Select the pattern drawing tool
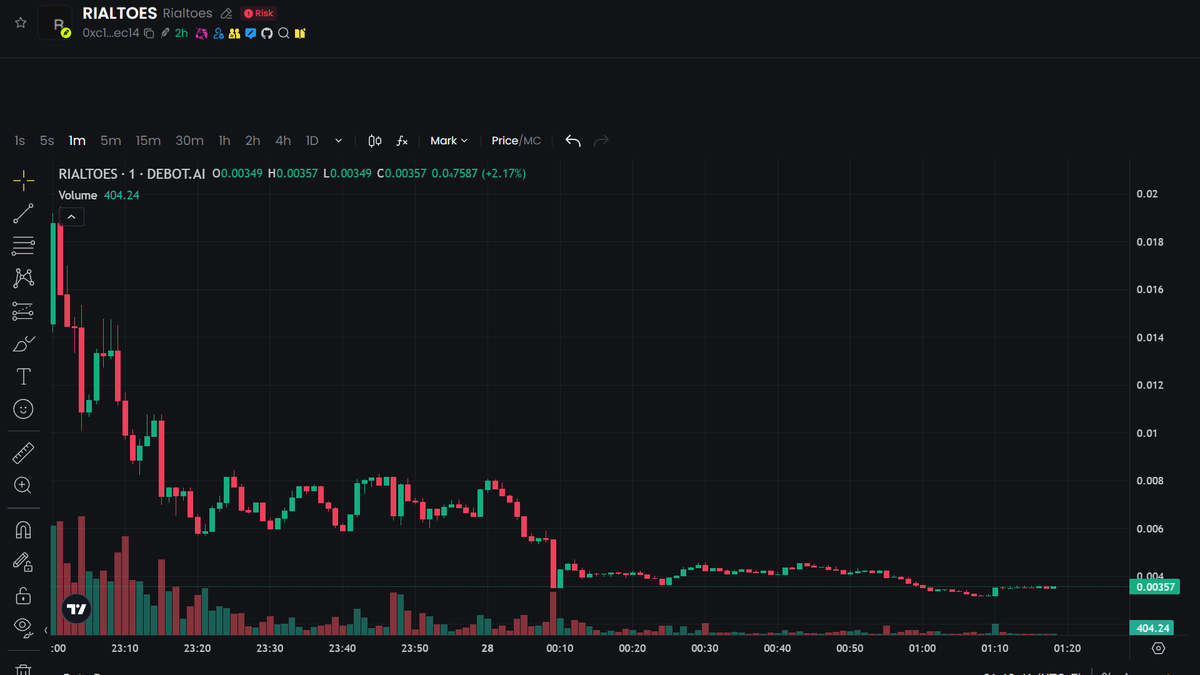This screenshot has height=675, width=1200. click(x=23, y=278)
